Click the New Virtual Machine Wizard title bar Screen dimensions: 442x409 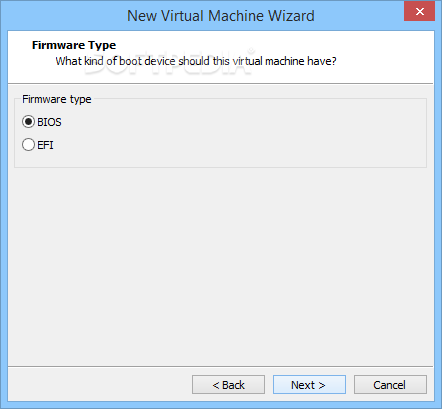[x=221, y=16]
